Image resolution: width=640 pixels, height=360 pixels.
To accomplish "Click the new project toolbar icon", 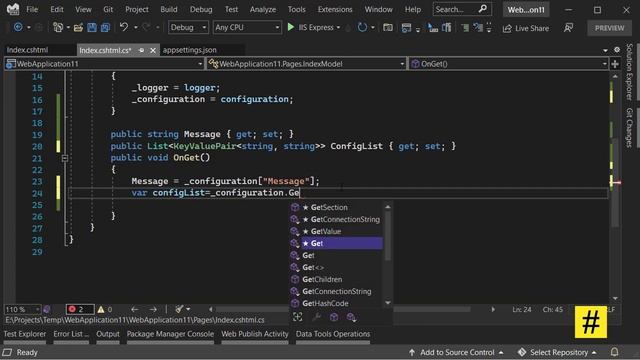I will point(58,27).
